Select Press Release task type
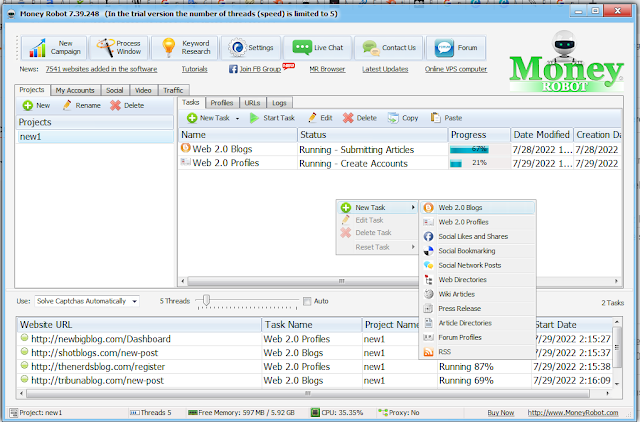Image resolution: width=640 pixels, height=422 pixels. click(x=478, y=309)
